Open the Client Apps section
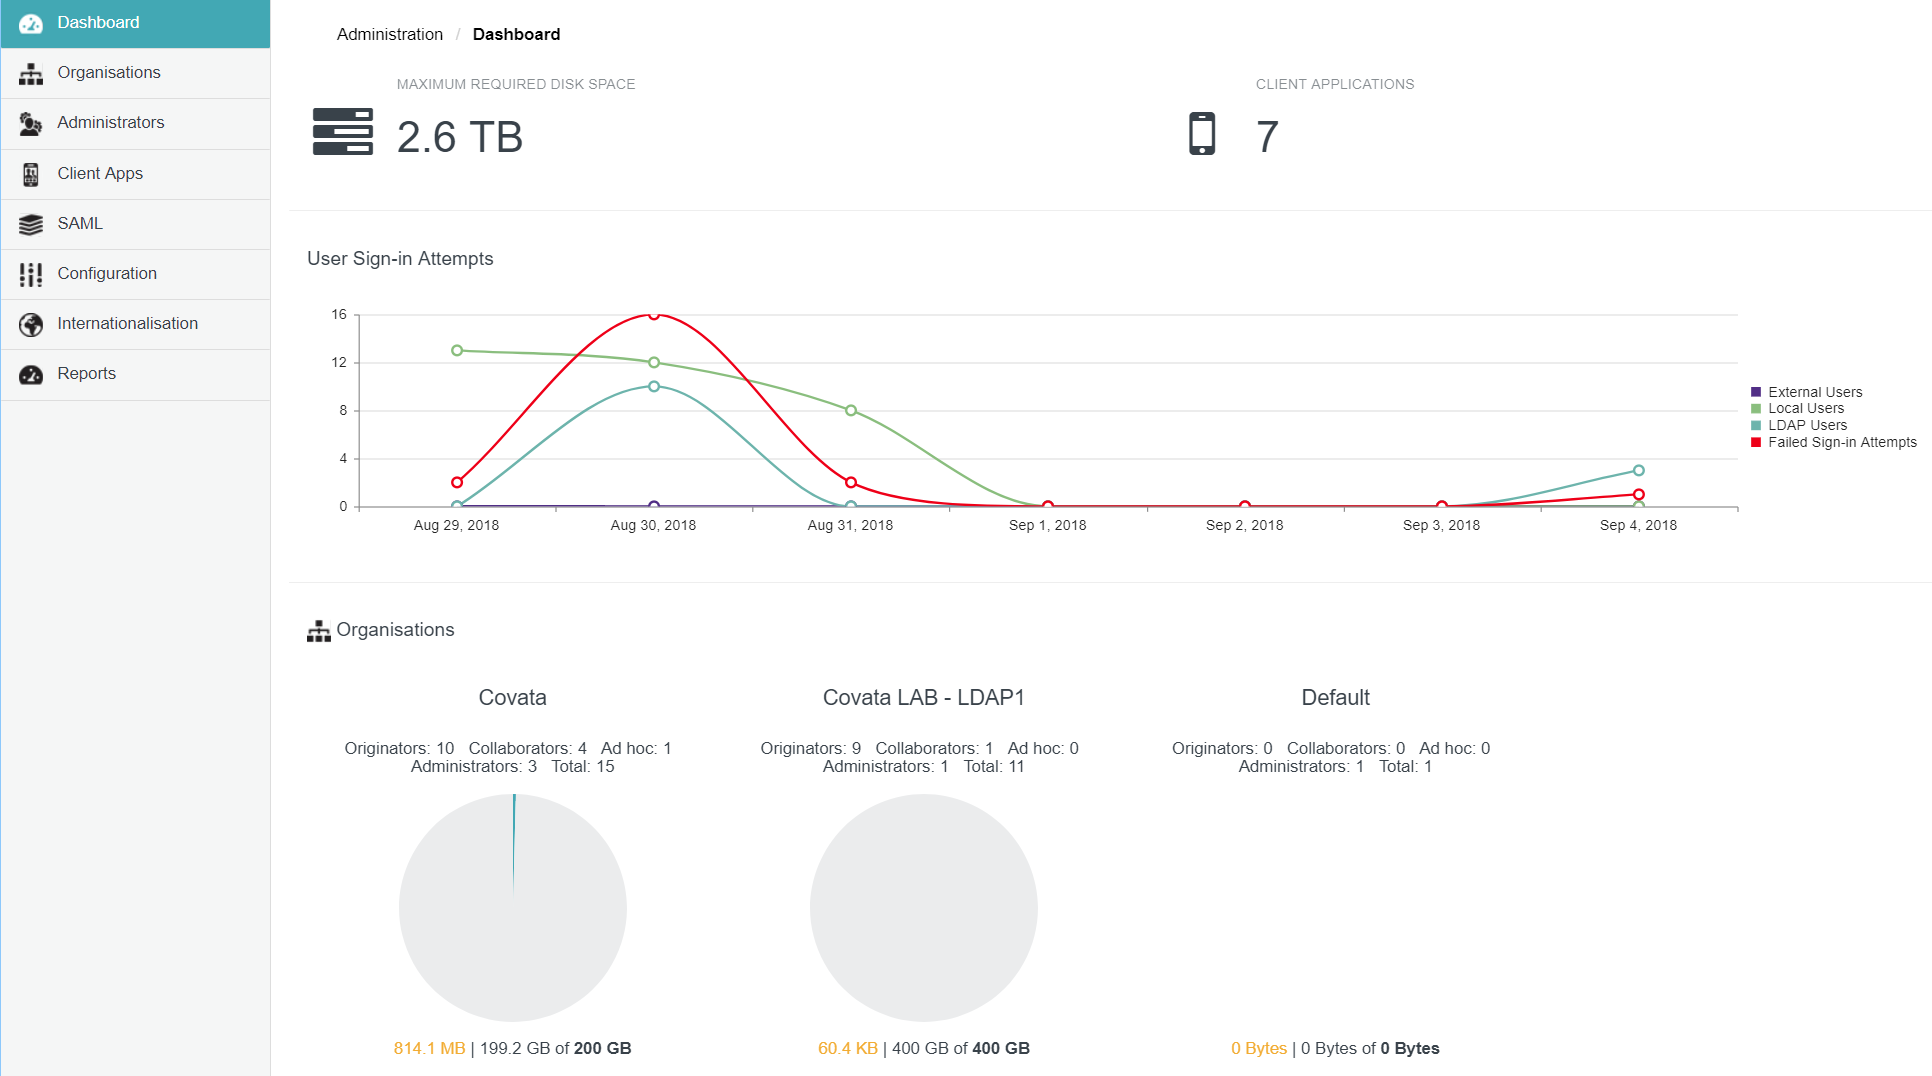This screenshot has width=1932, height=1076. pyautogui.click(x=135, y=174)
